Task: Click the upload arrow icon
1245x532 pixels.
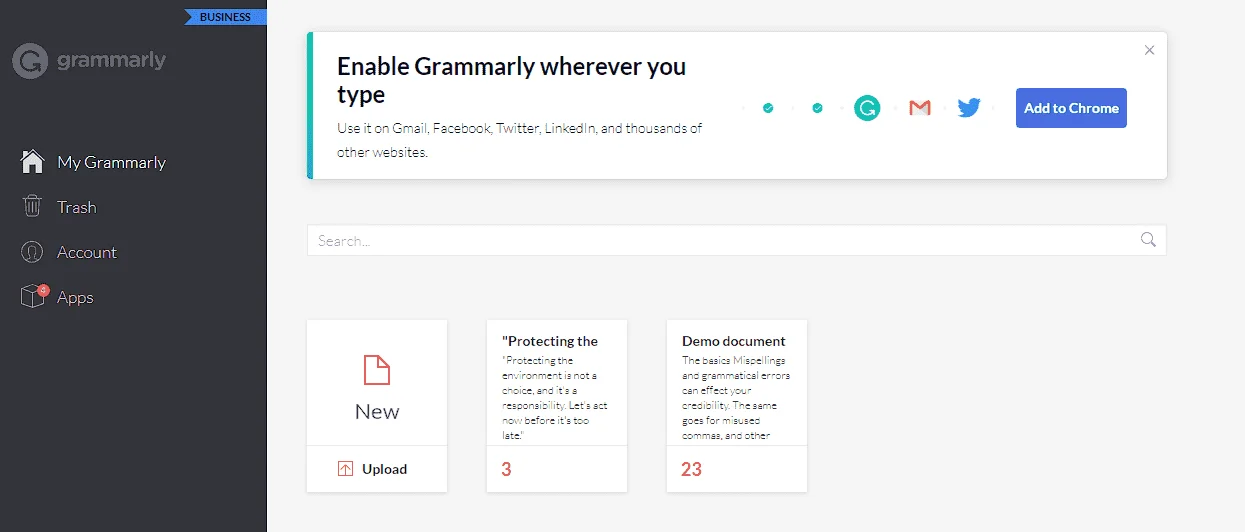Action: pyautogui.click(x=346, y=469)
